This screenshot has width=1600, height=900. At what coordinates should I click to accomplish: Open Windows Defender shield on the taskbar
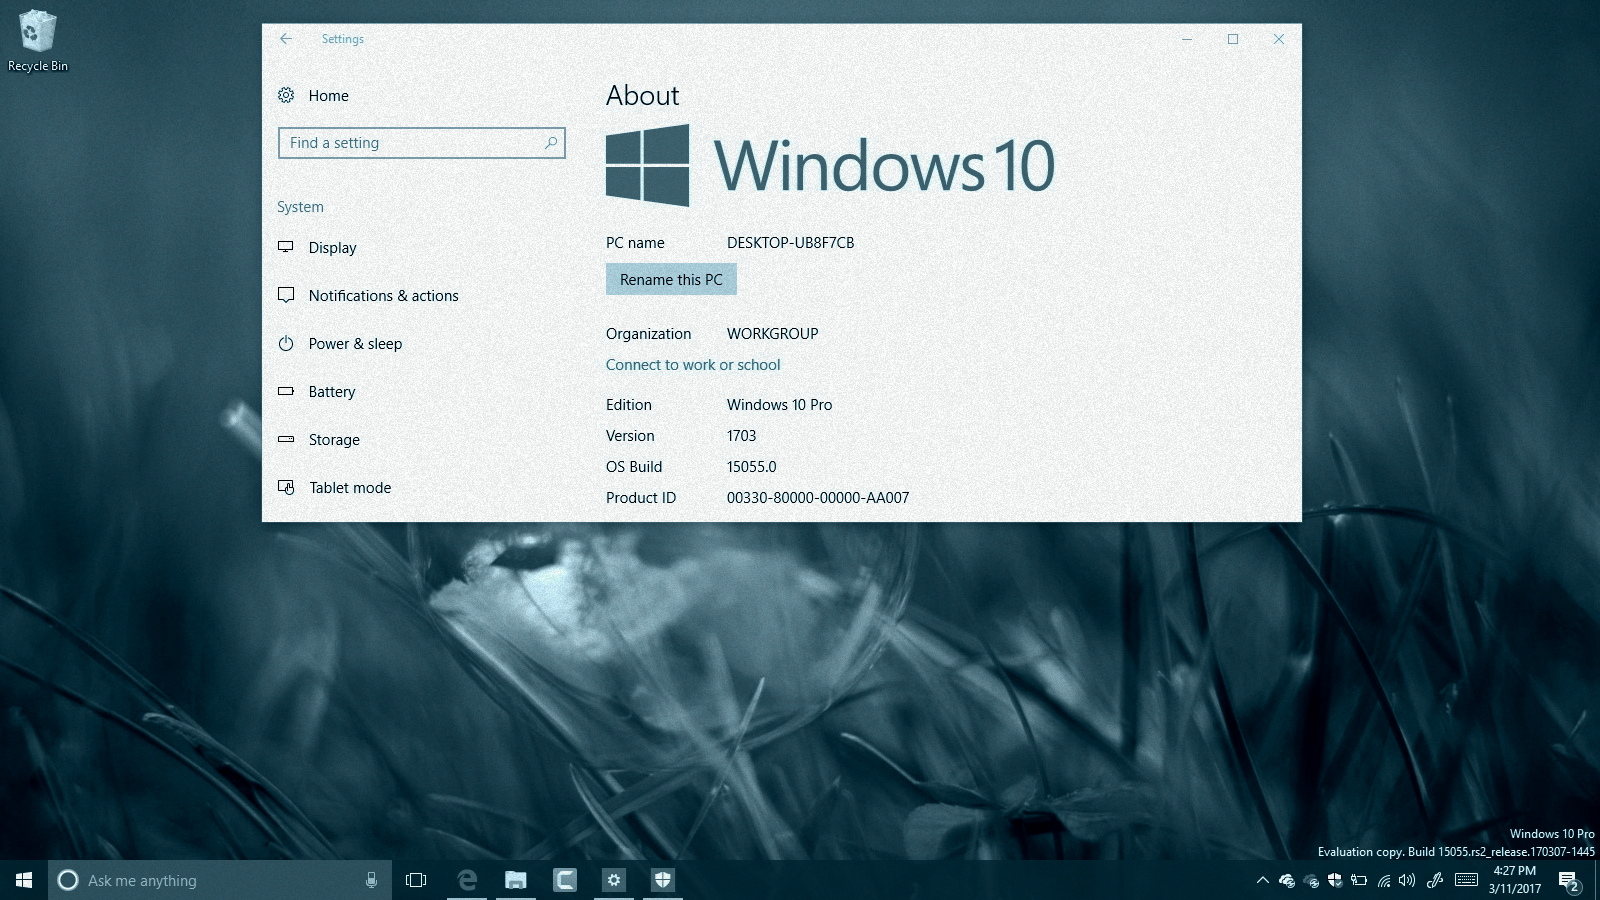tap(663, 880)
